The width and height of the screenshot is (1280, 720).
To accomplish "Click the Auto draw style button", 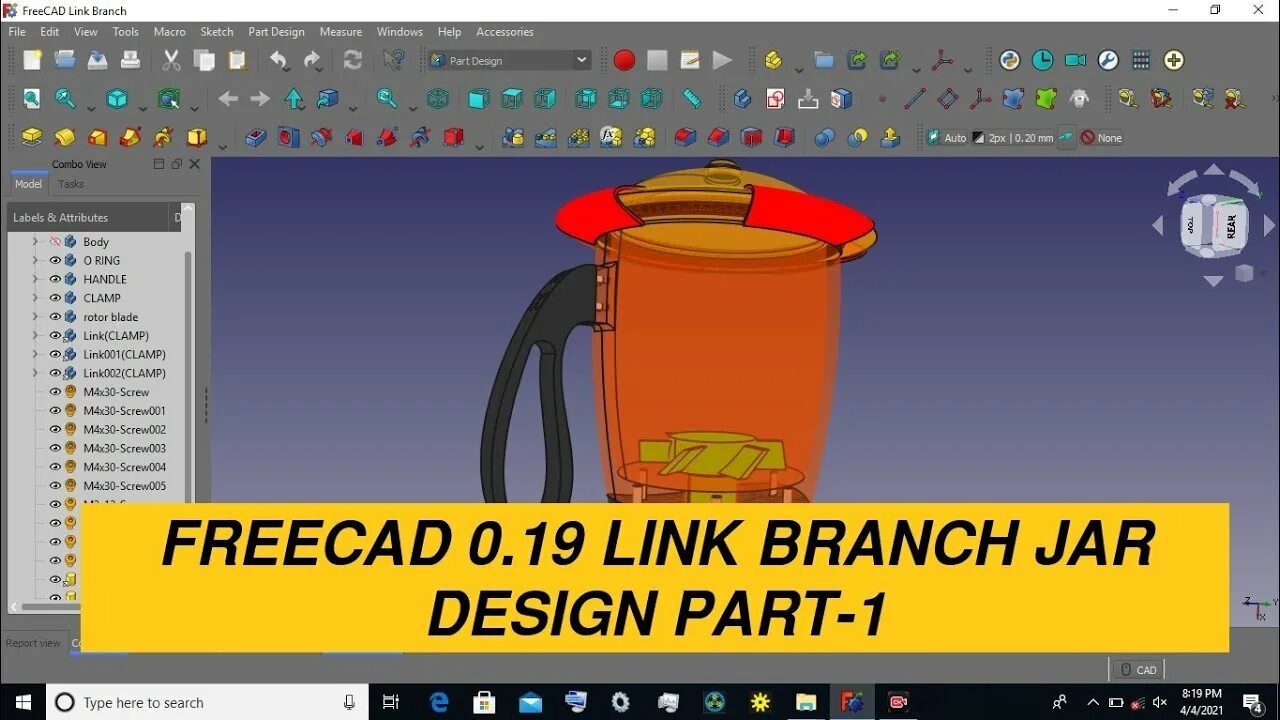I will (x=947, y=138).
